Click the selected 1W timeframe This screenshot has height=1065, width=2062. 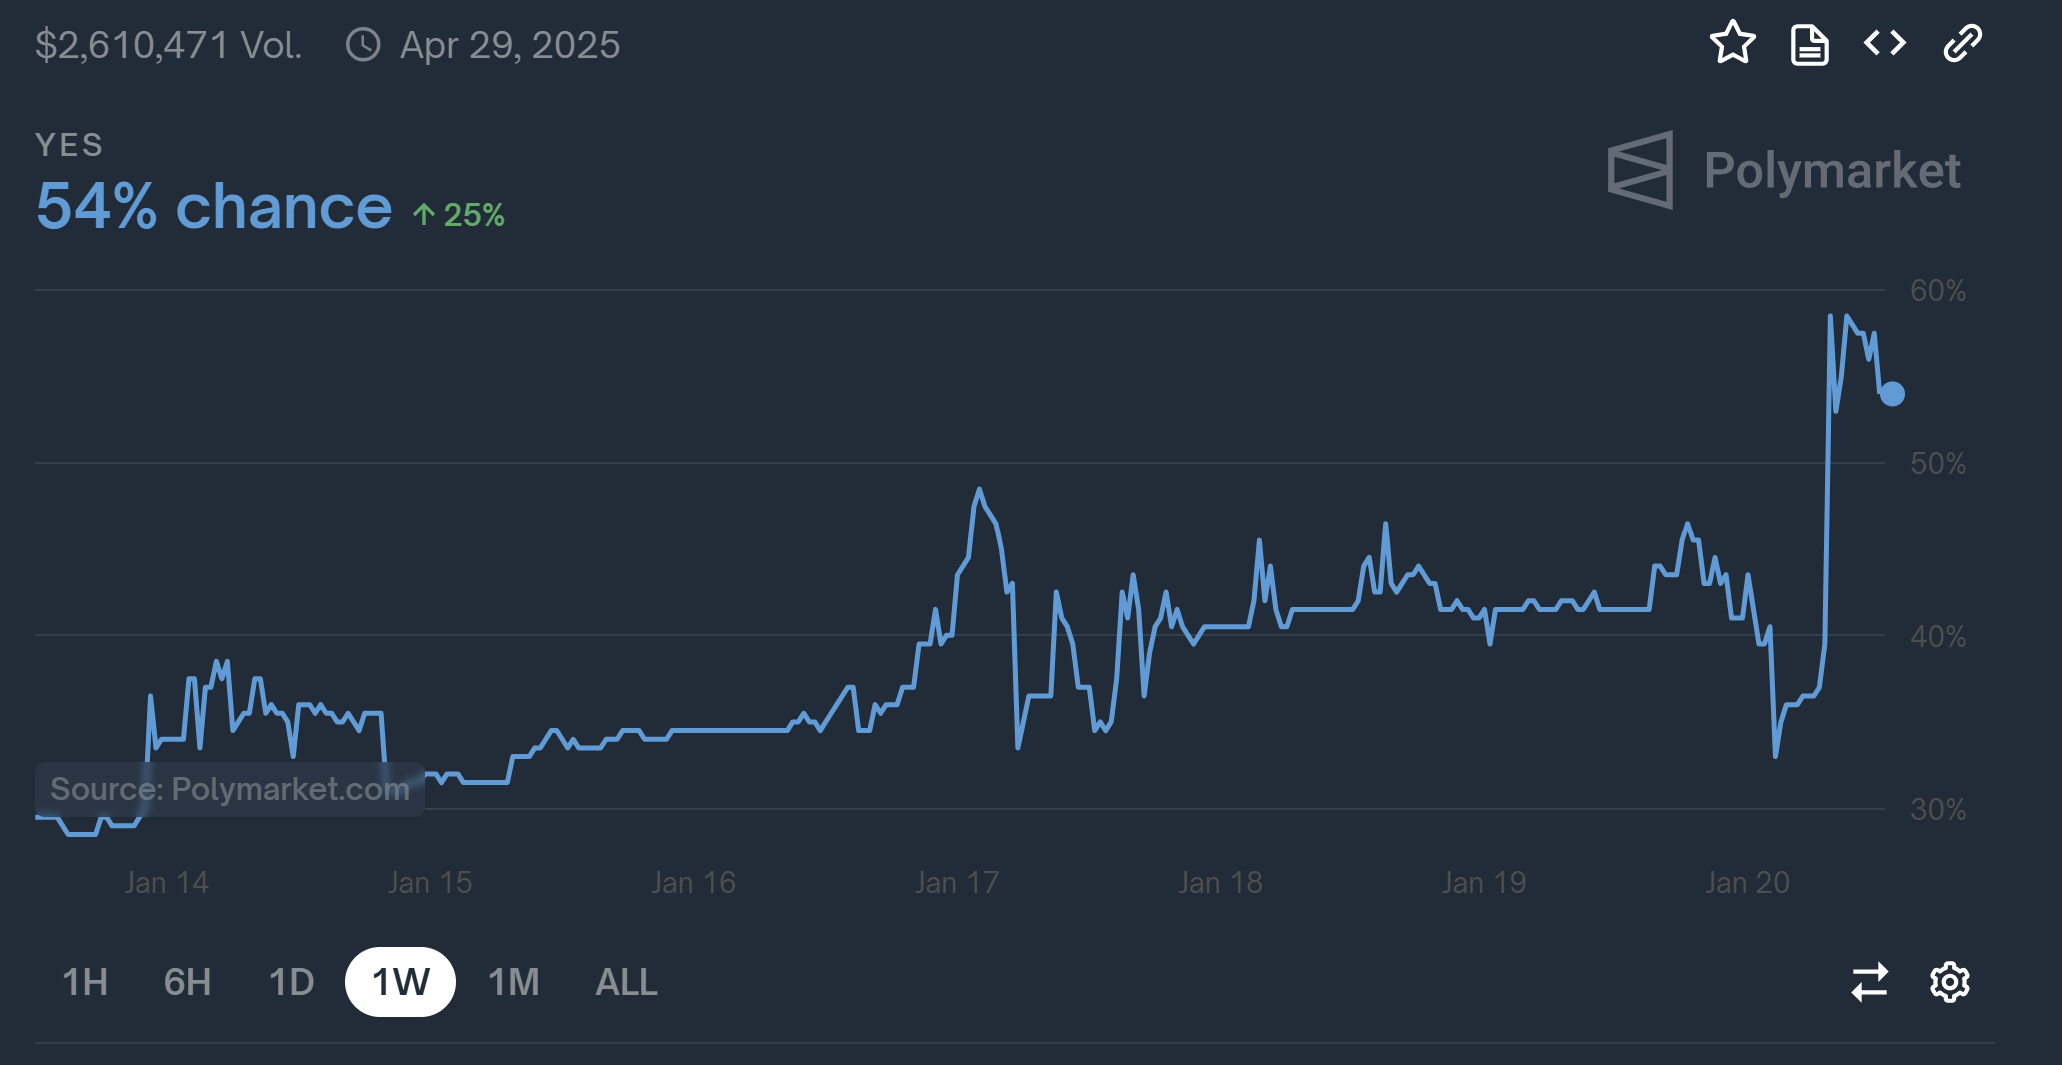click(399, 983)
